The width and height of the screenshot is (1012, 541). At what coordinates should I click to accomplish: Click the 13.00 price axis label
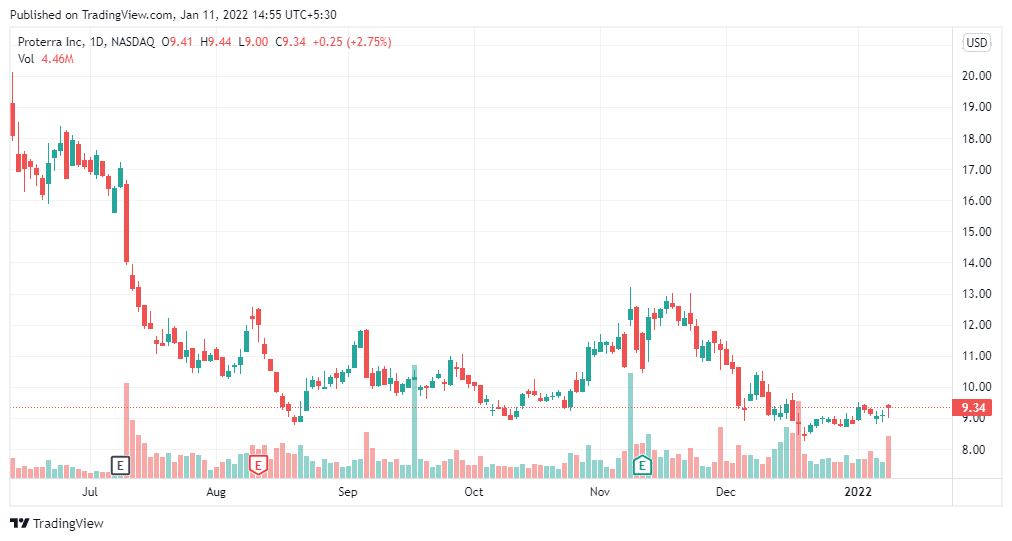[977, 293]
